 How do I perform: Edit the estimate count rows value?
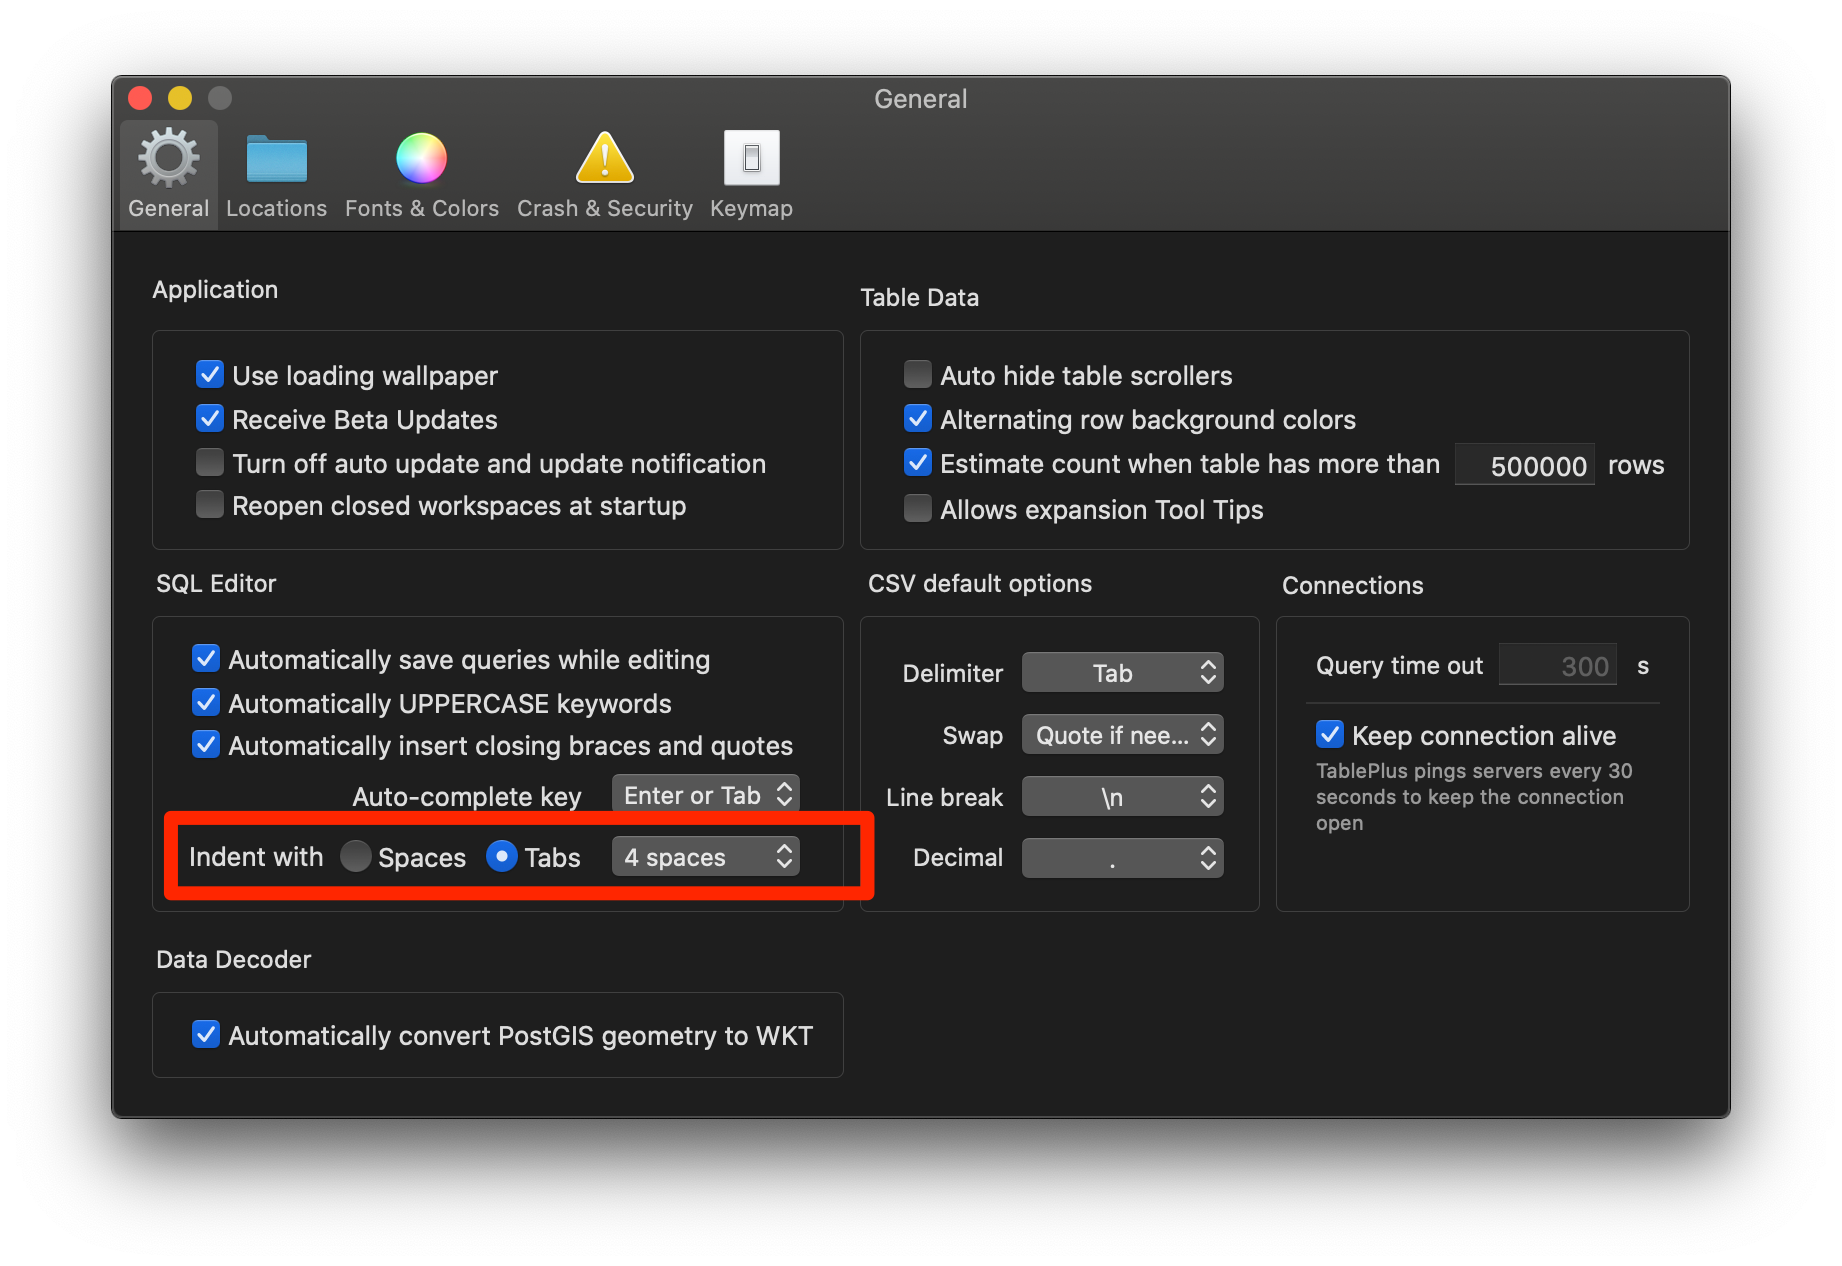click(1524, 464)
